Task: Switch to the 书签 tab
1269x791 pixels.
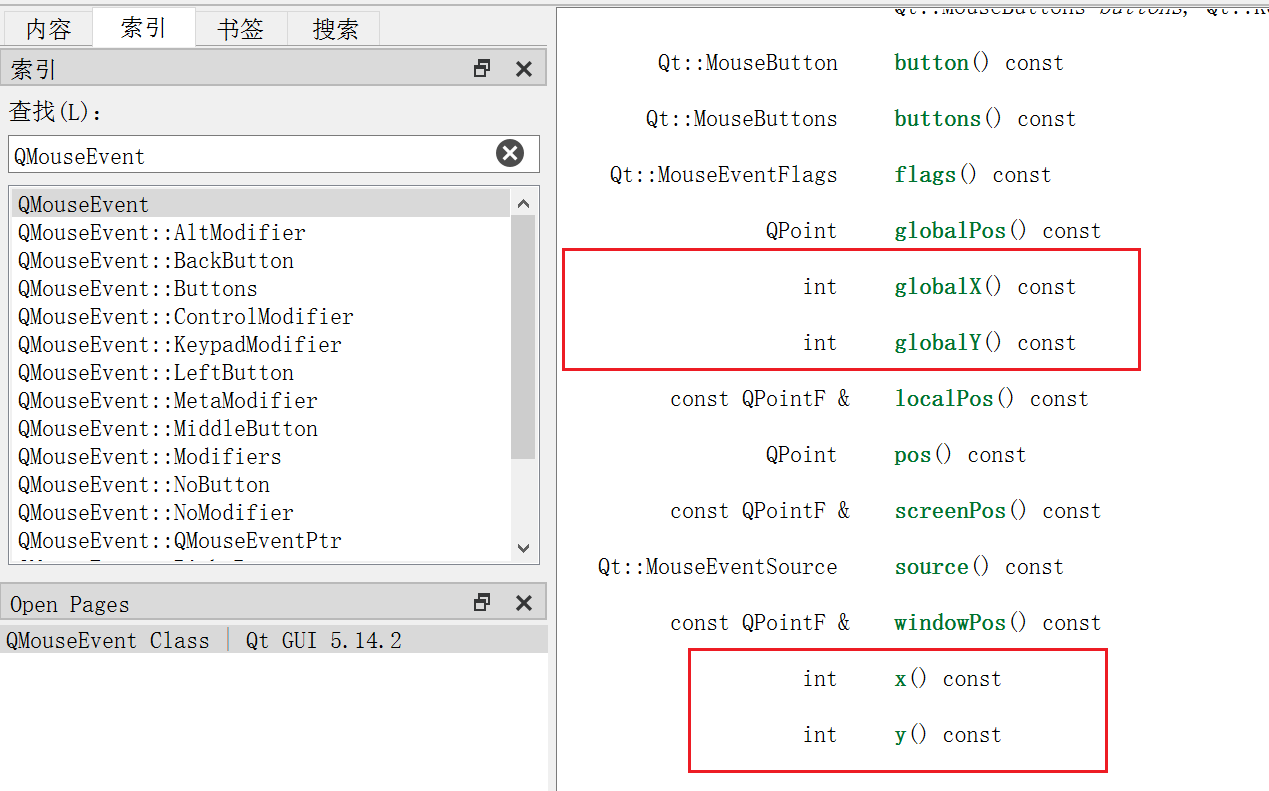Action: [241, 29]
